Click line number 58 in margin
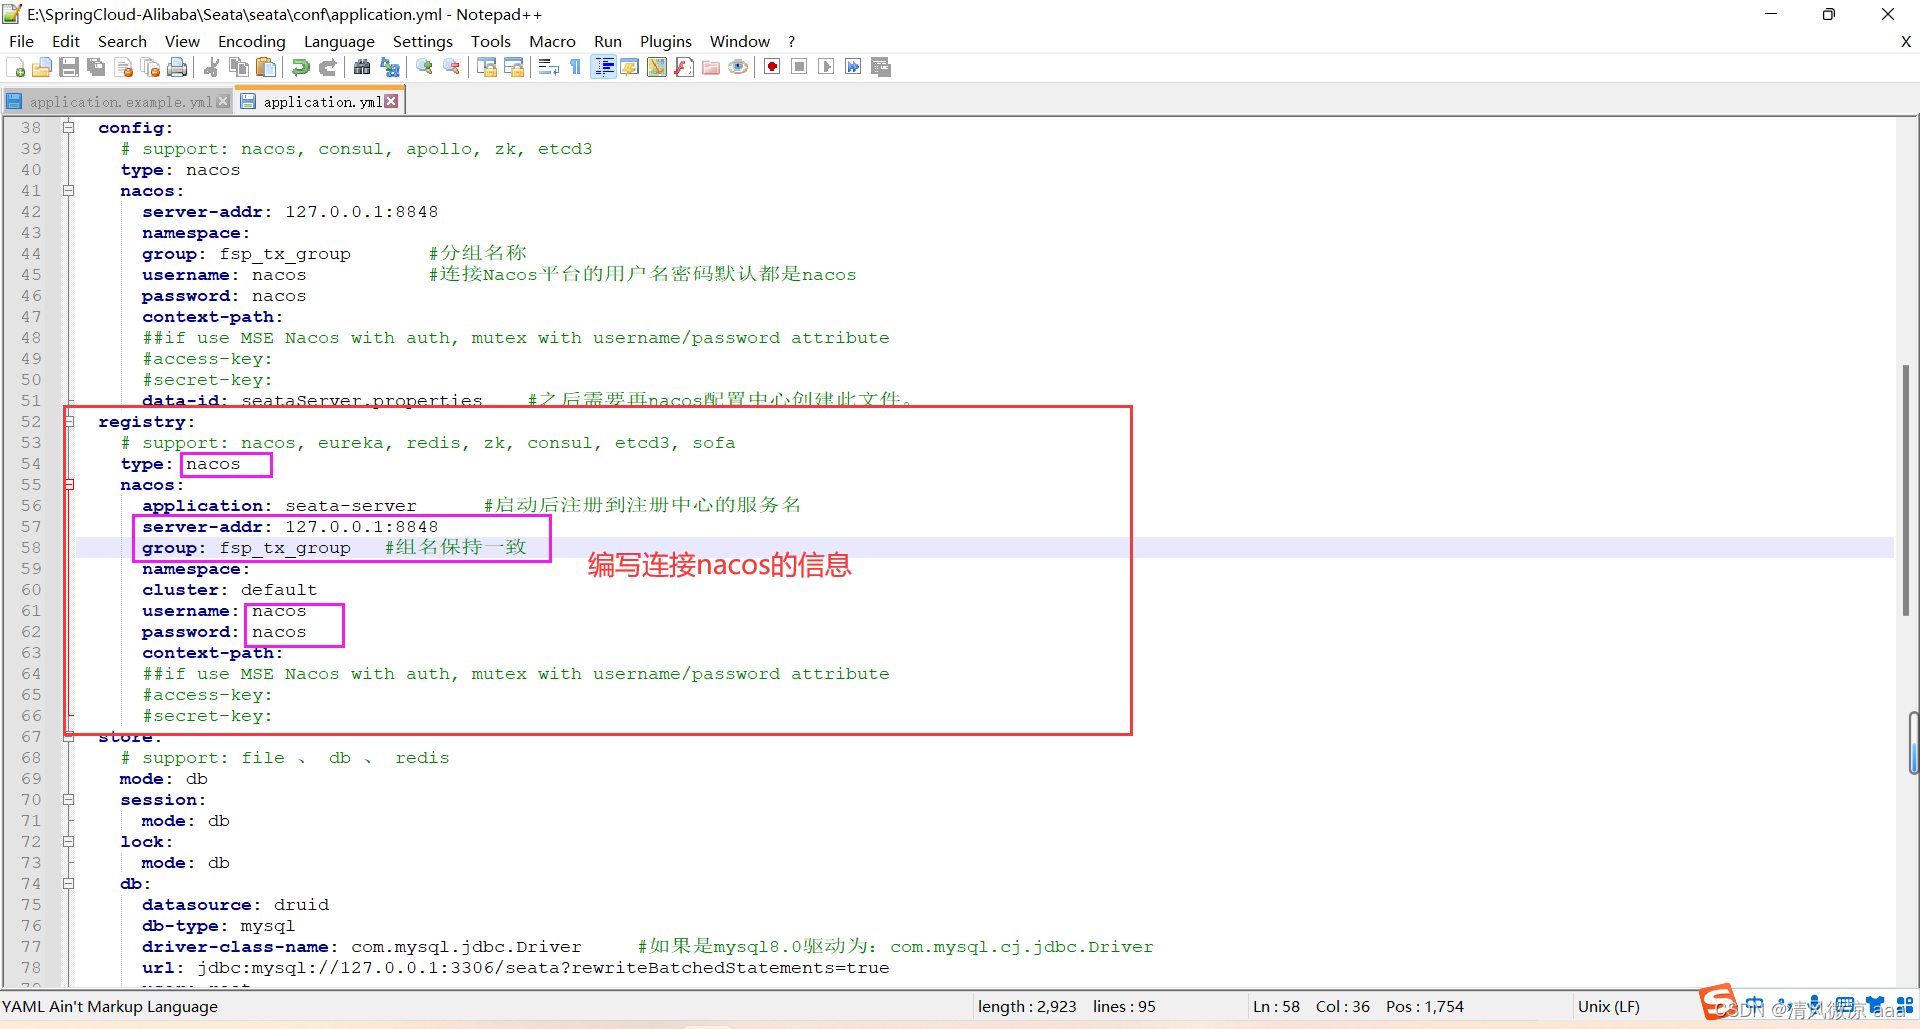1920x1029 pixels. (x=31, y=548)
